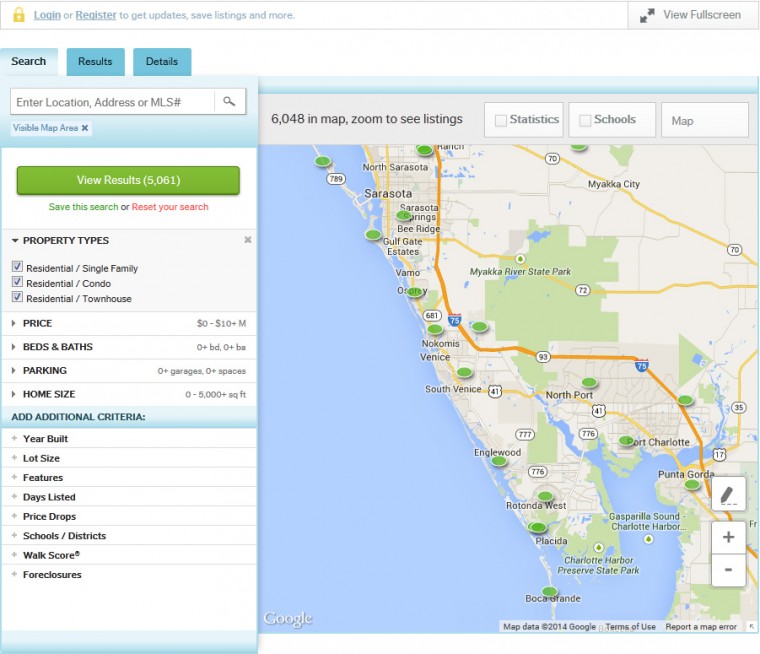Remove the Visible Map Area filter tag
This screenshot has width=760, height=654.
[x=85, y=128]
